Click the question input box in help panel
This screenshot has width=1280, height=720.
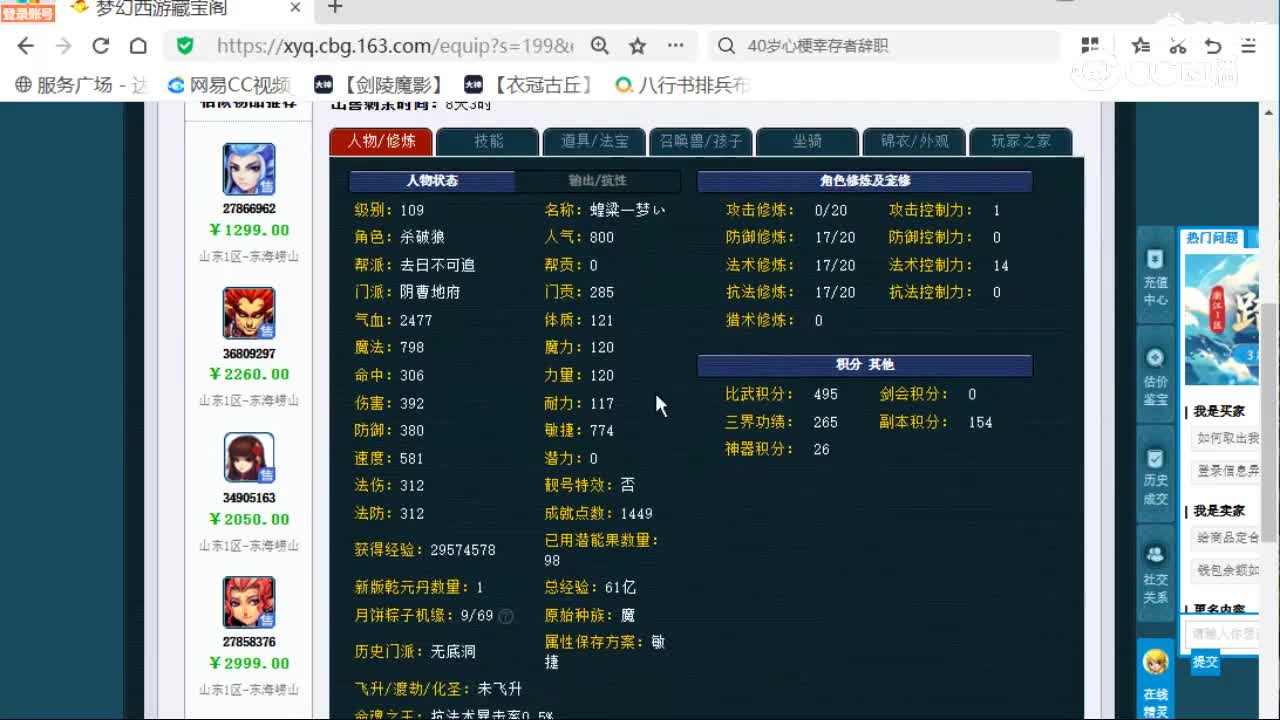[1222, 633]
